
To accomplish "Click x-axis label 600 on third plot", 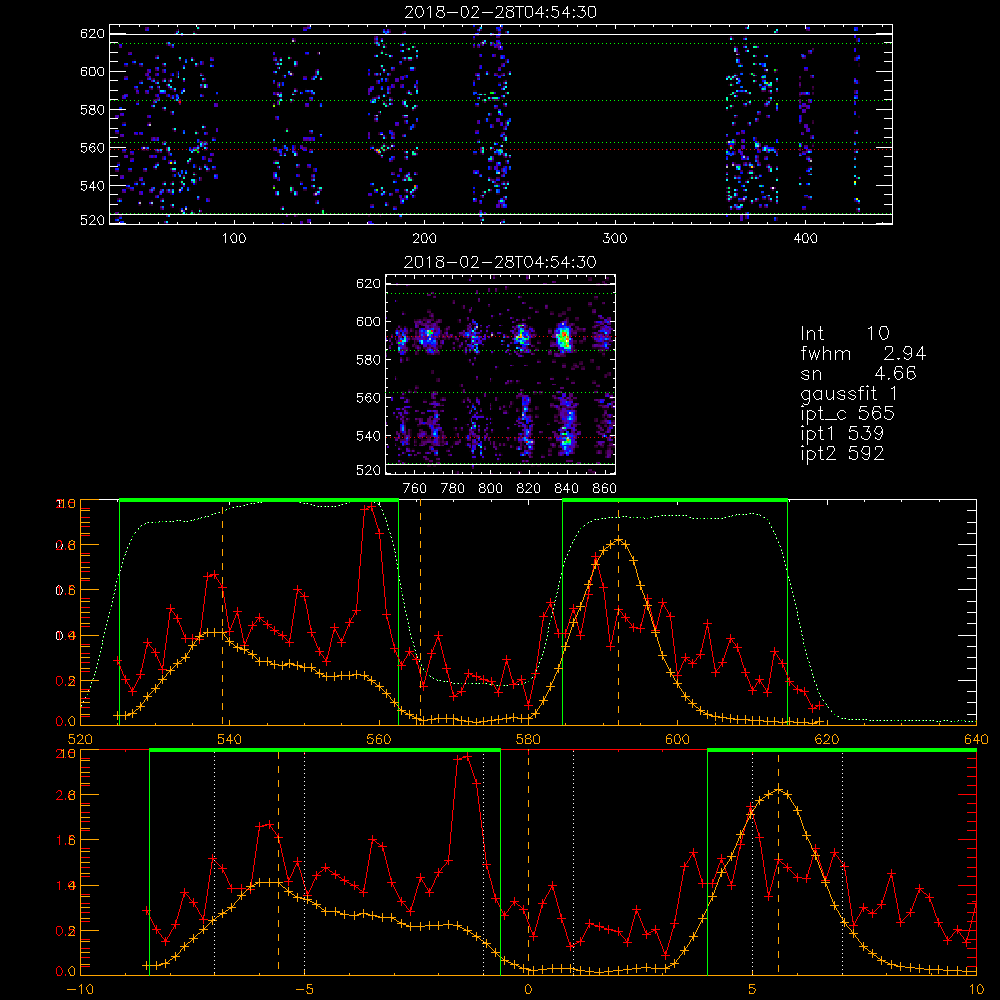I will 677,740.
